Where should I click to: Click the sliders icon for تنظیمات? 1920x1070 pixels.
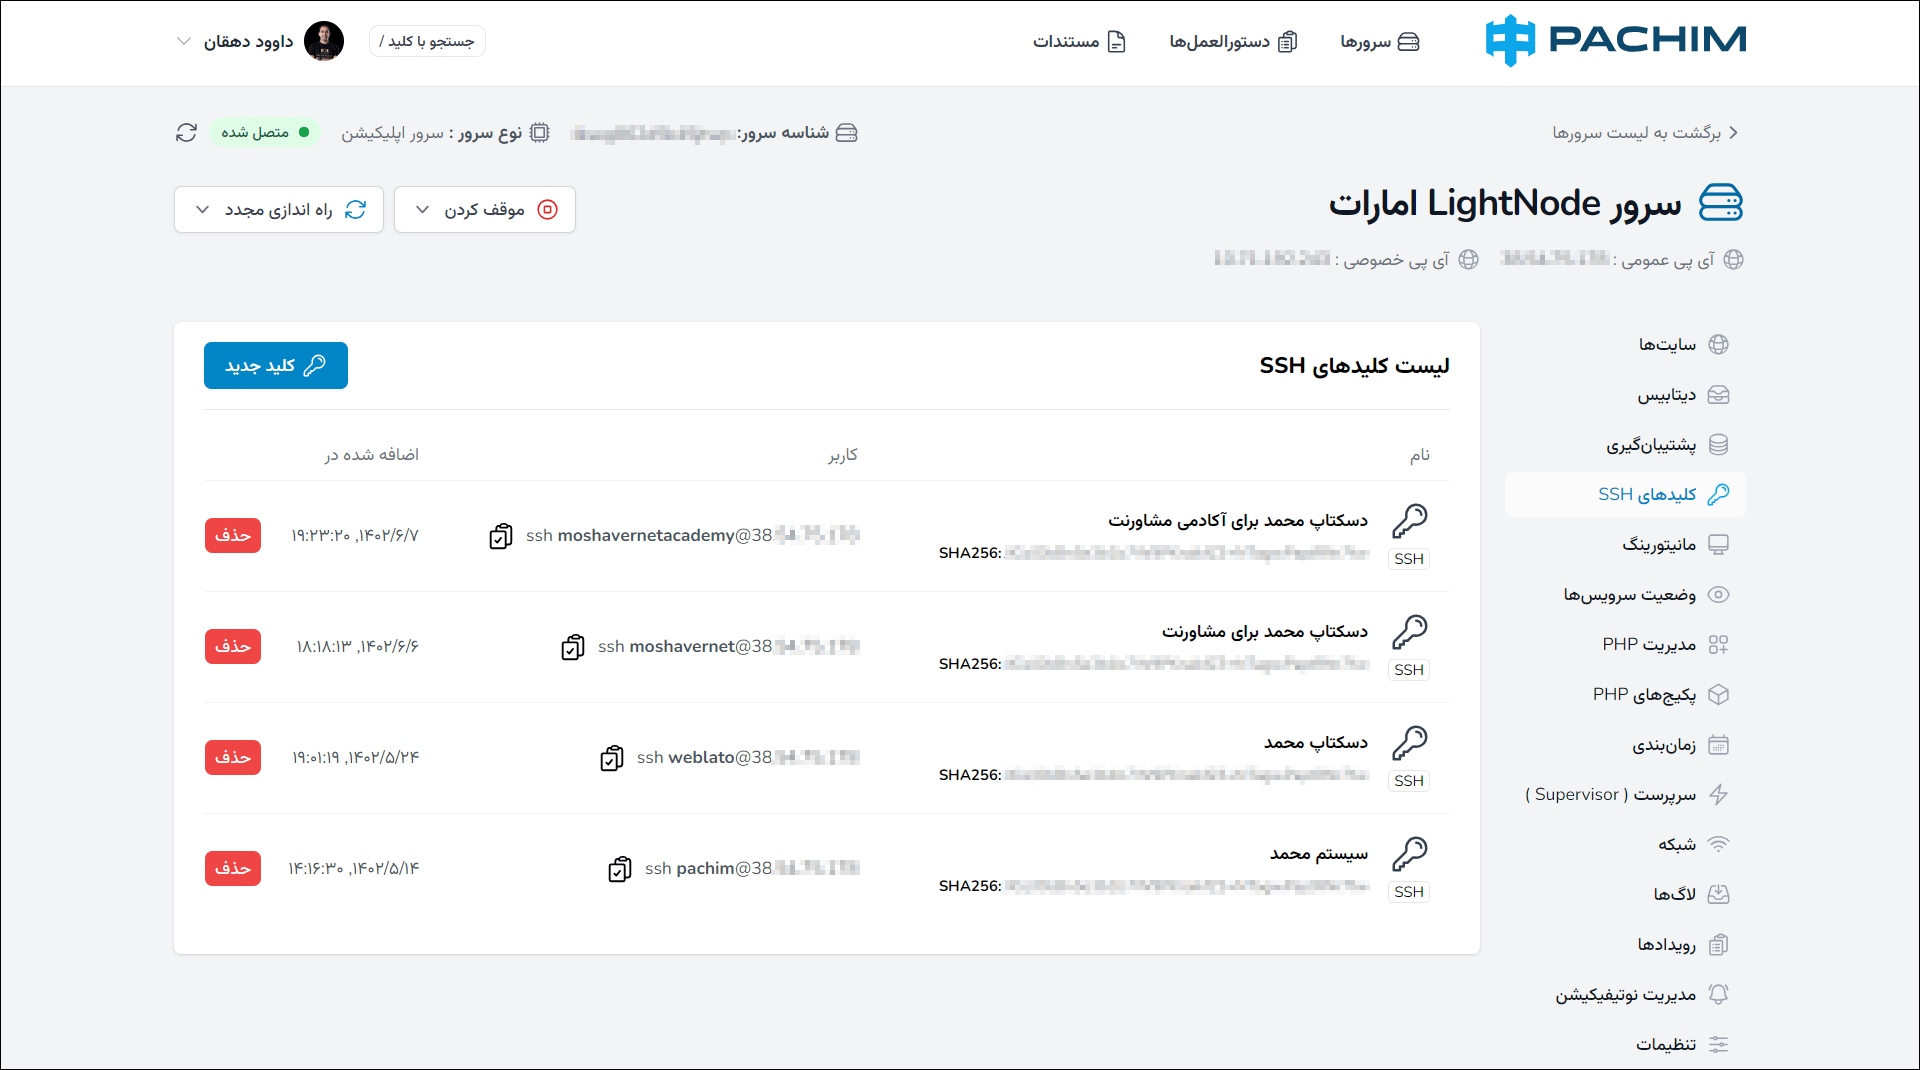coord(1719,1045)
